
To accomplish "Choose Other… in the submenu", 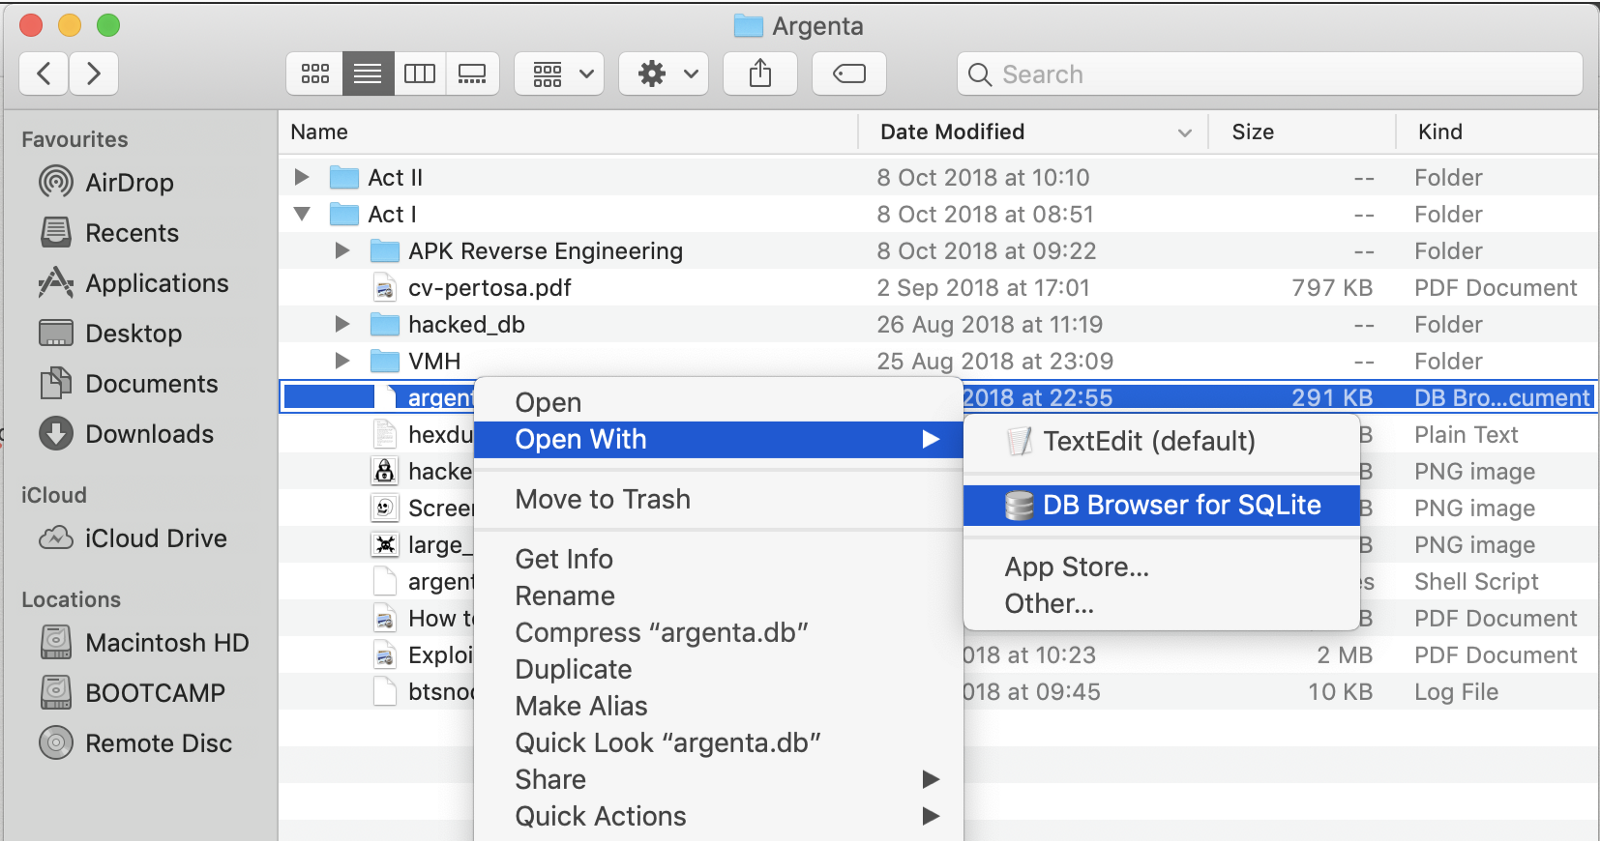I will pos(1162,604).
